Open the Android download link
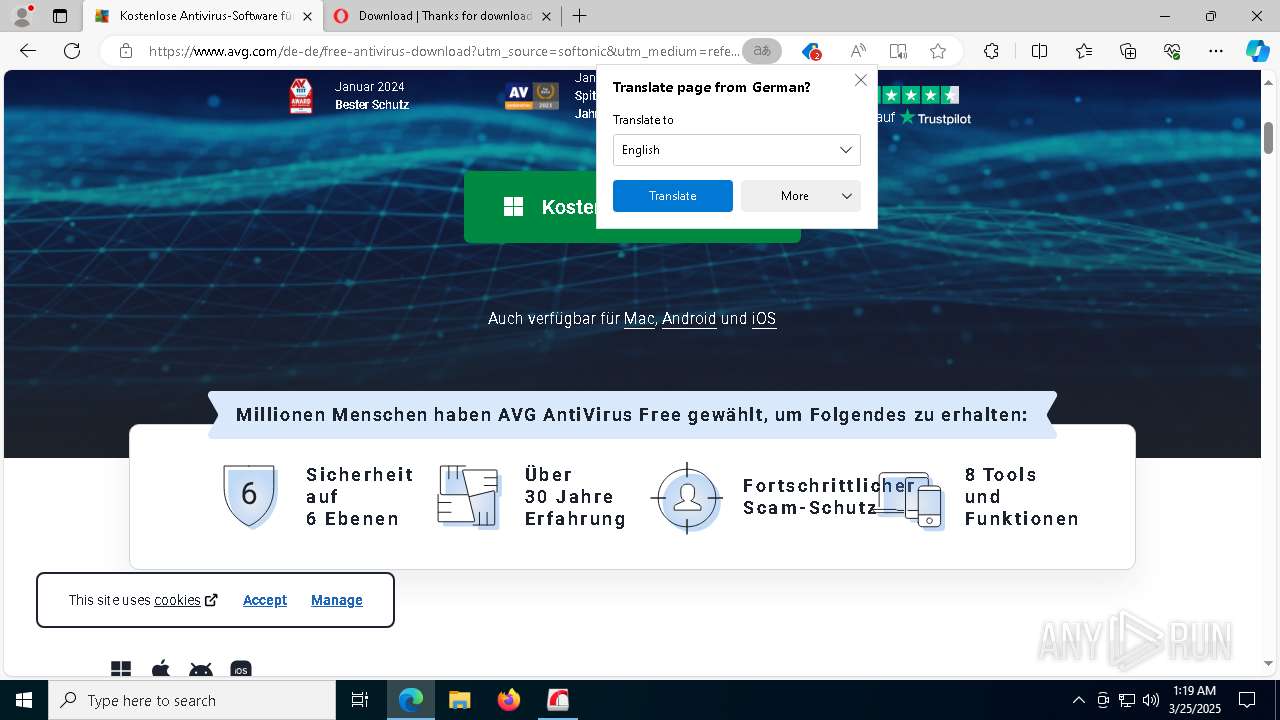Viewport: 1280px width, 720px height. click(689, 319)
